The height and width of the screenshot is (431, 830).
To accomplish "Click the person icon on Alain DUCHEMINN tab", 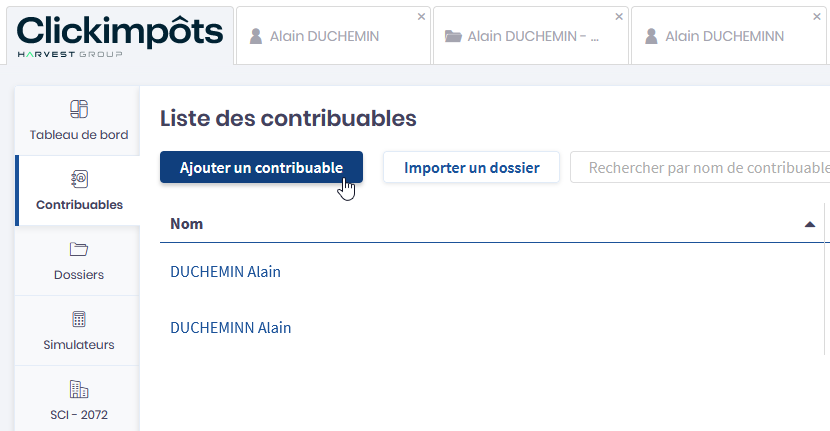I will [651, 36].
